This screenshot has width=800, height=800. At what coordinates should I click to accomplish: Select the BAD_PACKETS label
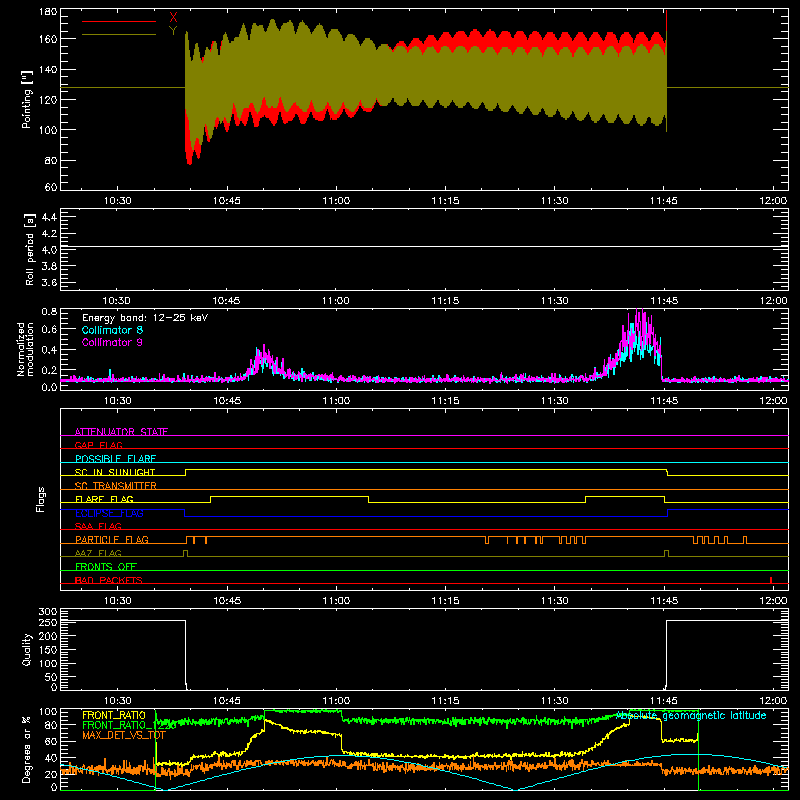(x=109, y=580)
